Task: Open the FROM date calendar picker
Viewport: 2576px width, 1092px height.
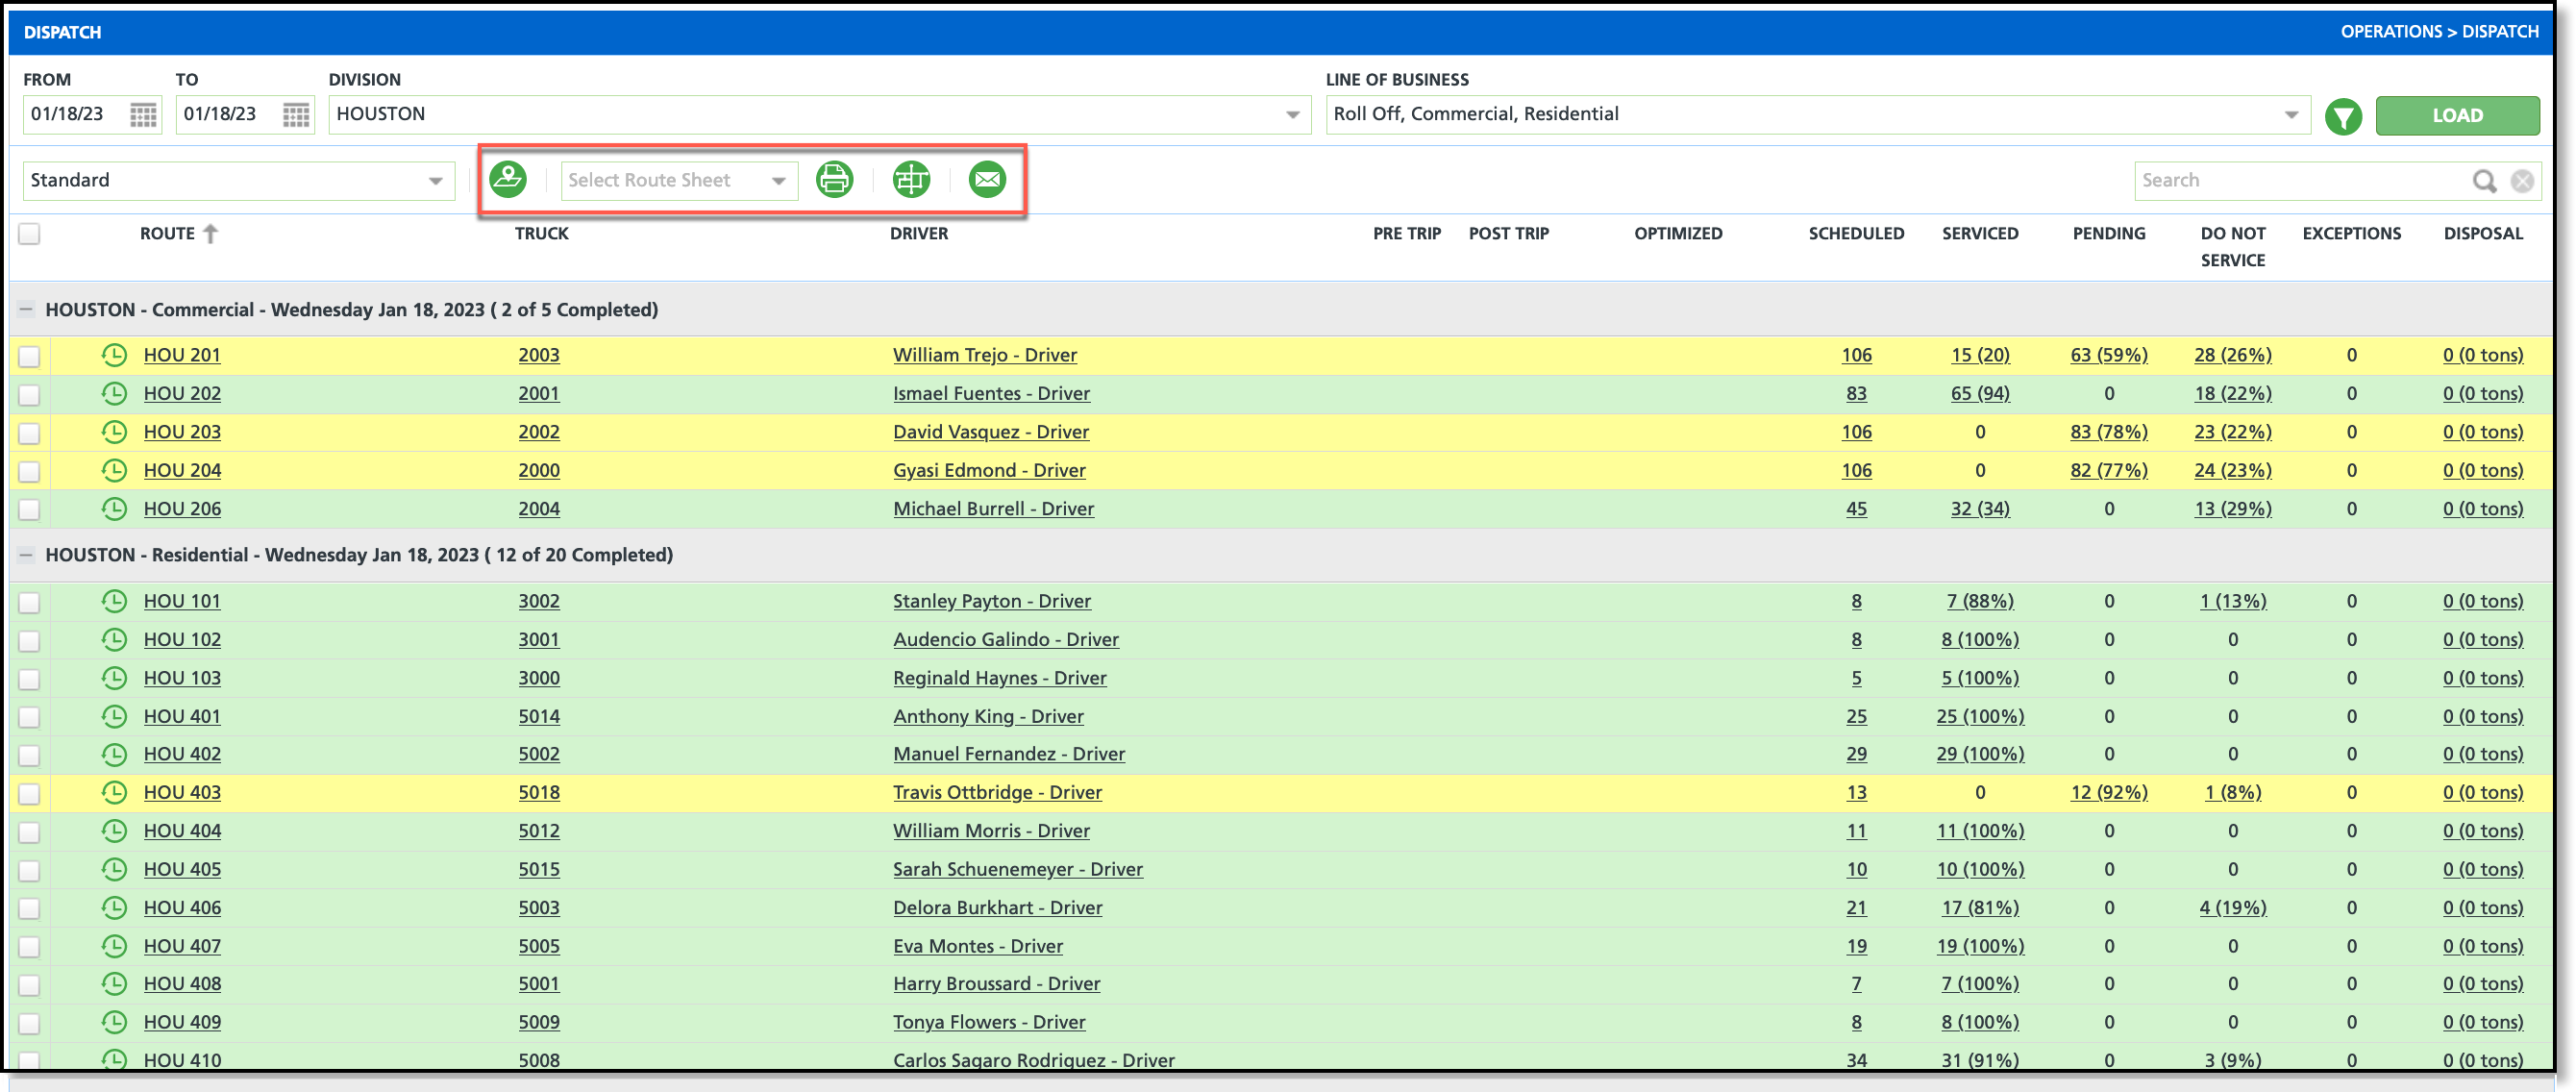Action: point(143,115)
